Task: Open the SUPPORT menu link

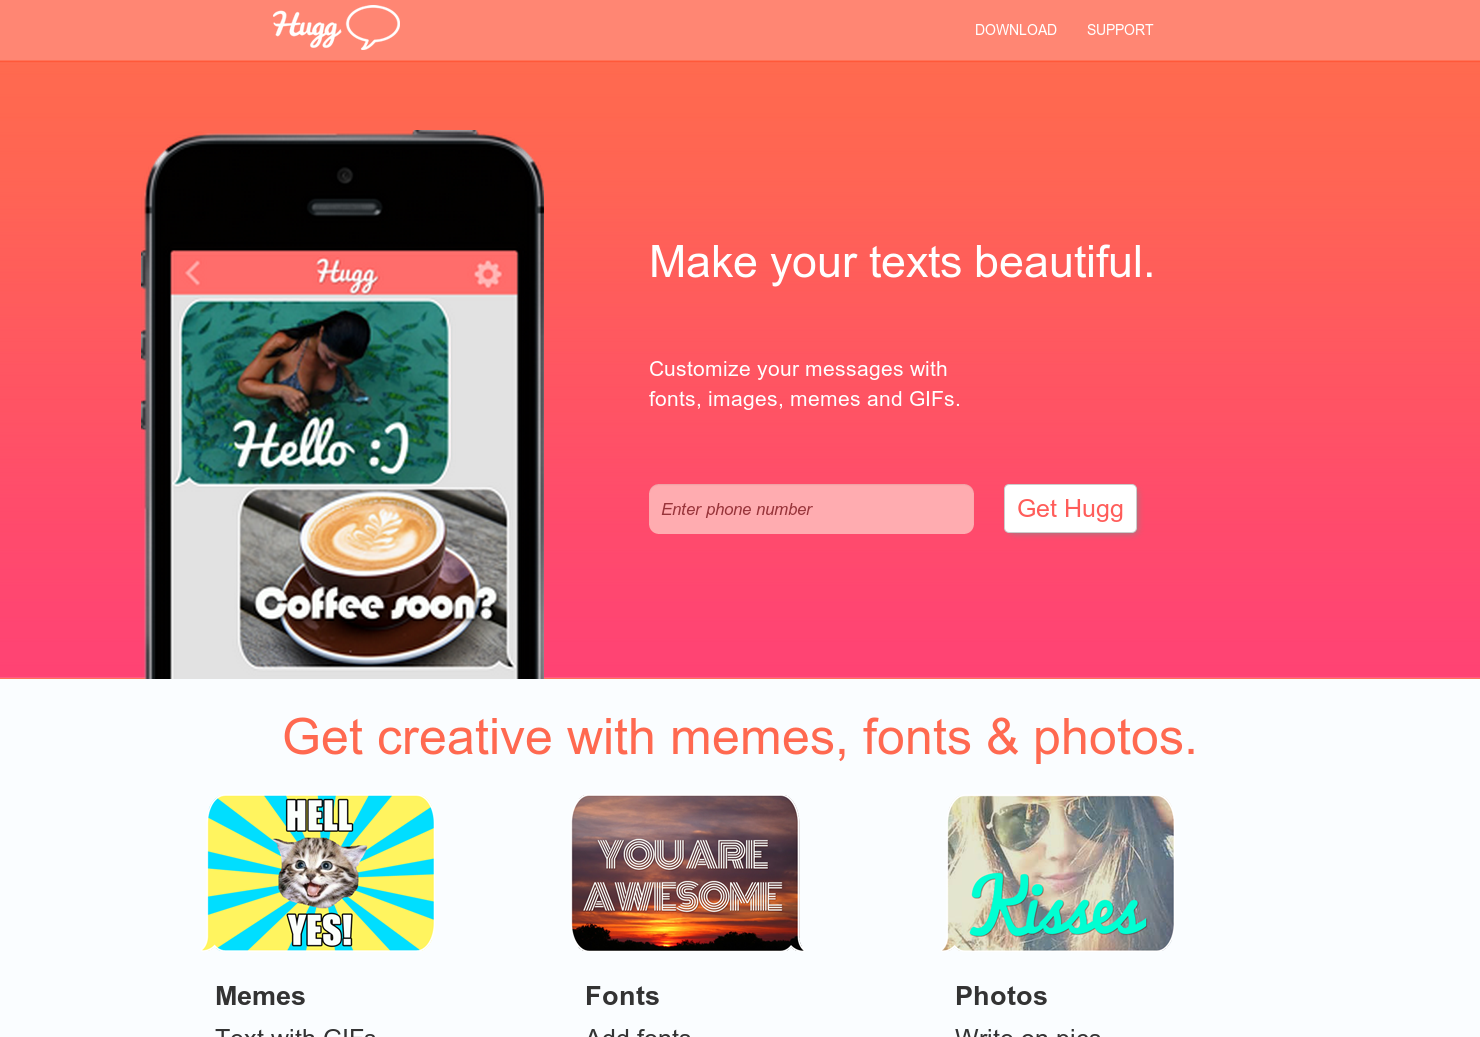Action: pyautogui.click(x=1119, y=30)
